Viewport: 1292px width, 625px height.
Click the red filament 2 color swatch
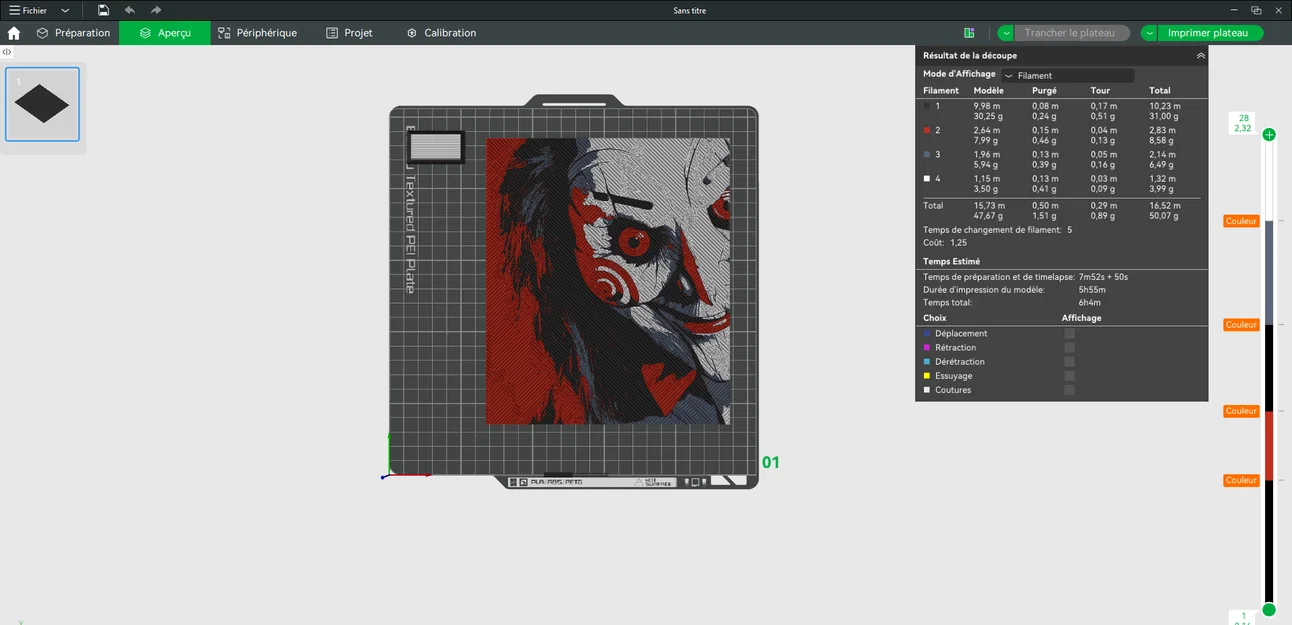tap(927, 130)
